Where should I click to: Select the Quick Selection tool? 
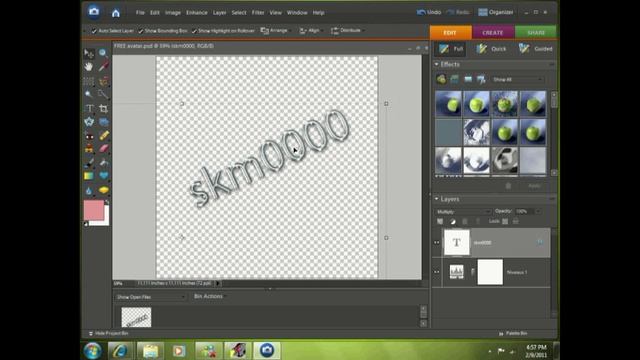[103, 94]
